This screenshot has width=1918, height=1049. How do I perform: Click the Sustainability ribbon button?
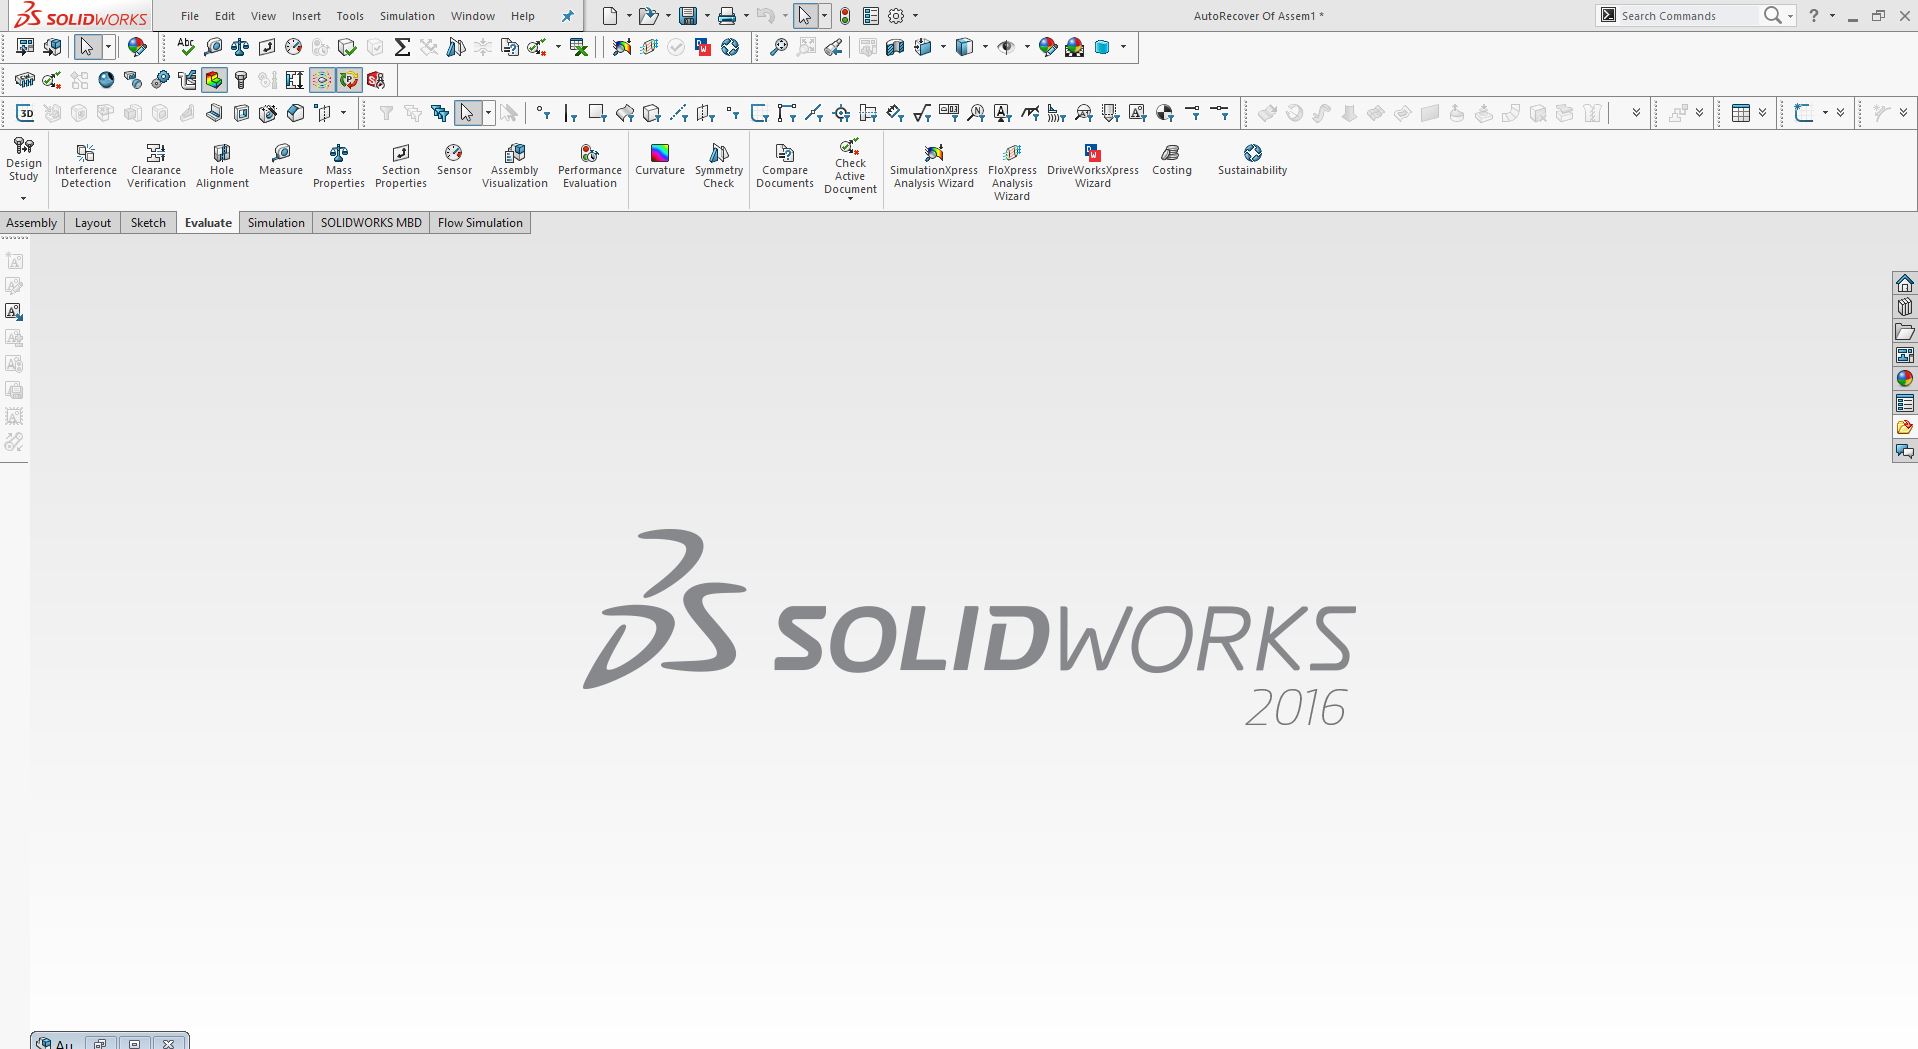tap(1252, 160)
